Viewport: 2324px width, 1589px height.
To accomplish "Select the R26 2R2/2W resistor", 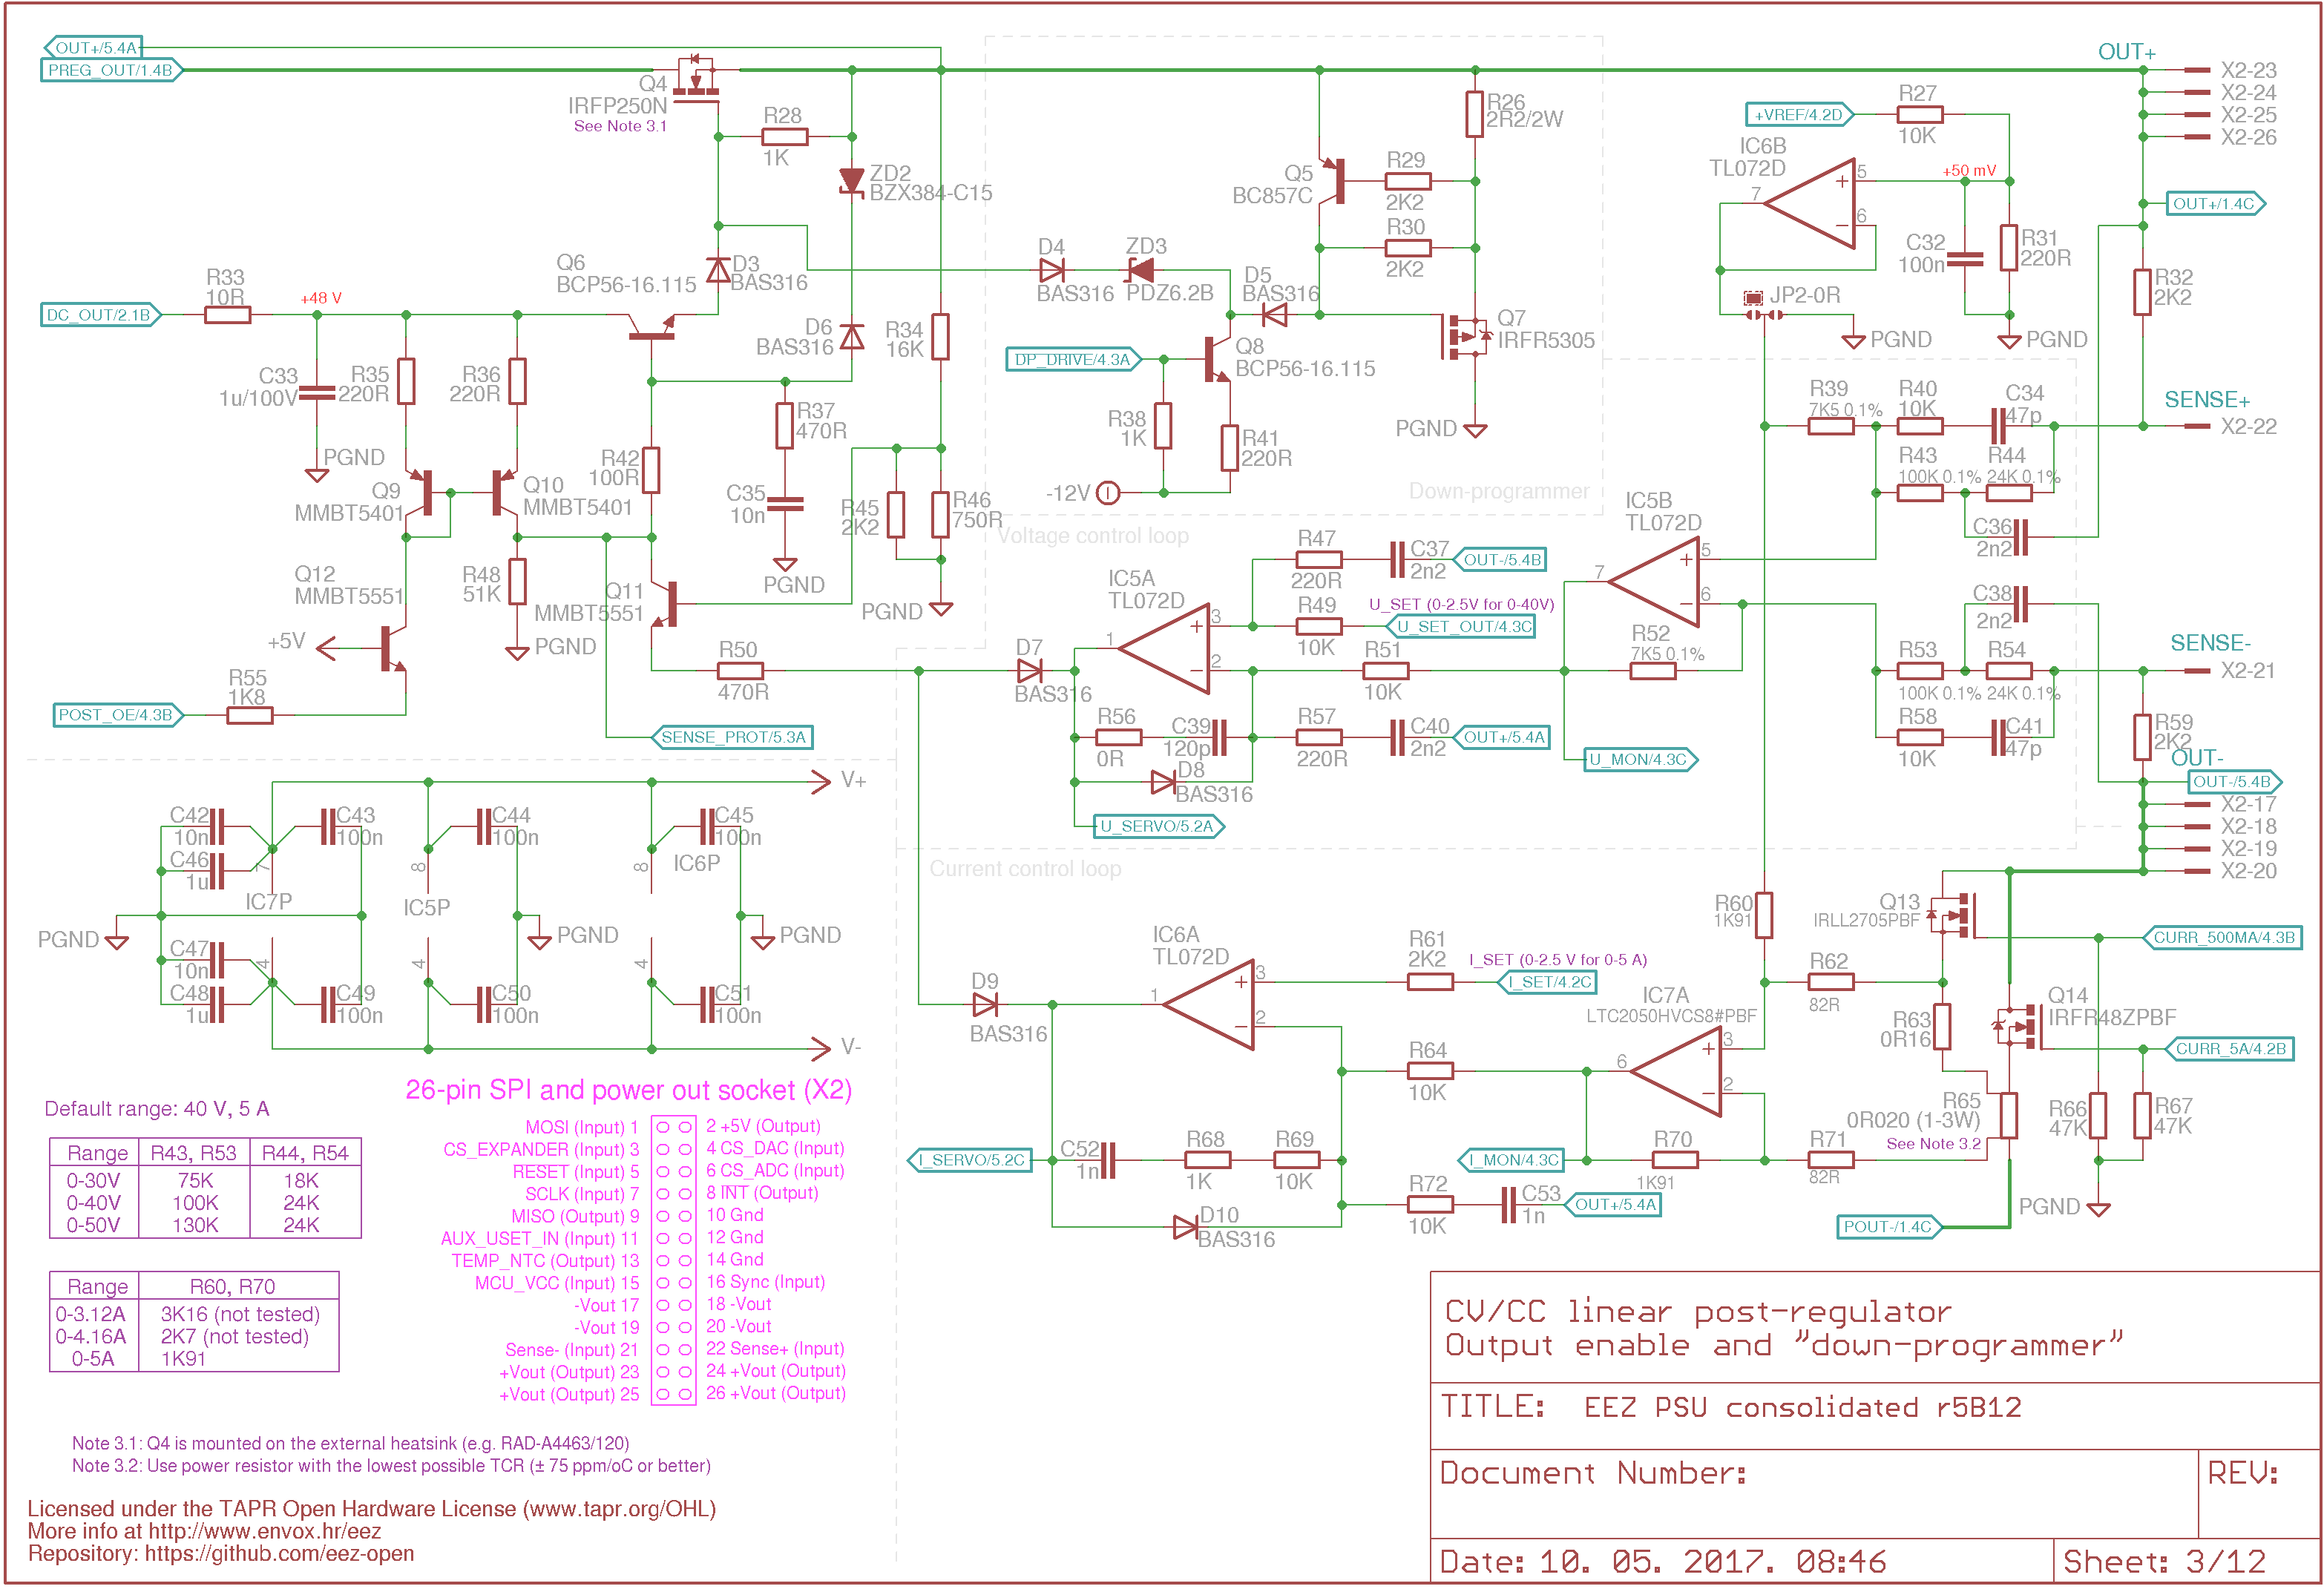I will [x=1475, y=114].
